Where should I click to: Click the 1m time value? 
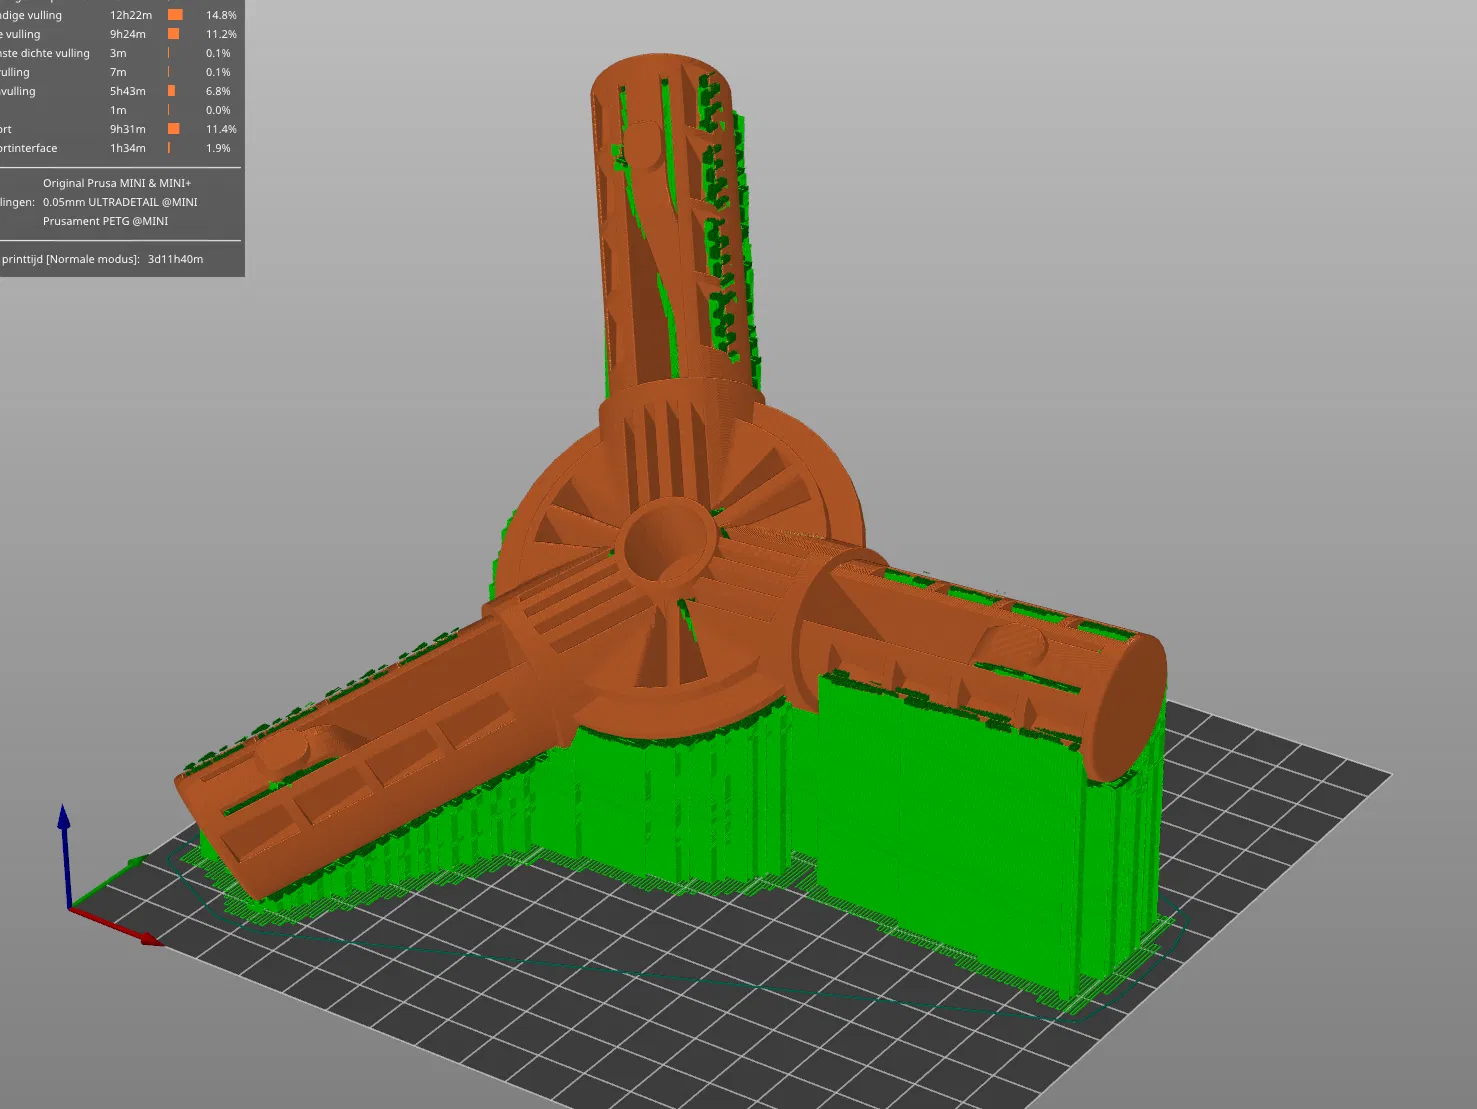tap(118, 110)
